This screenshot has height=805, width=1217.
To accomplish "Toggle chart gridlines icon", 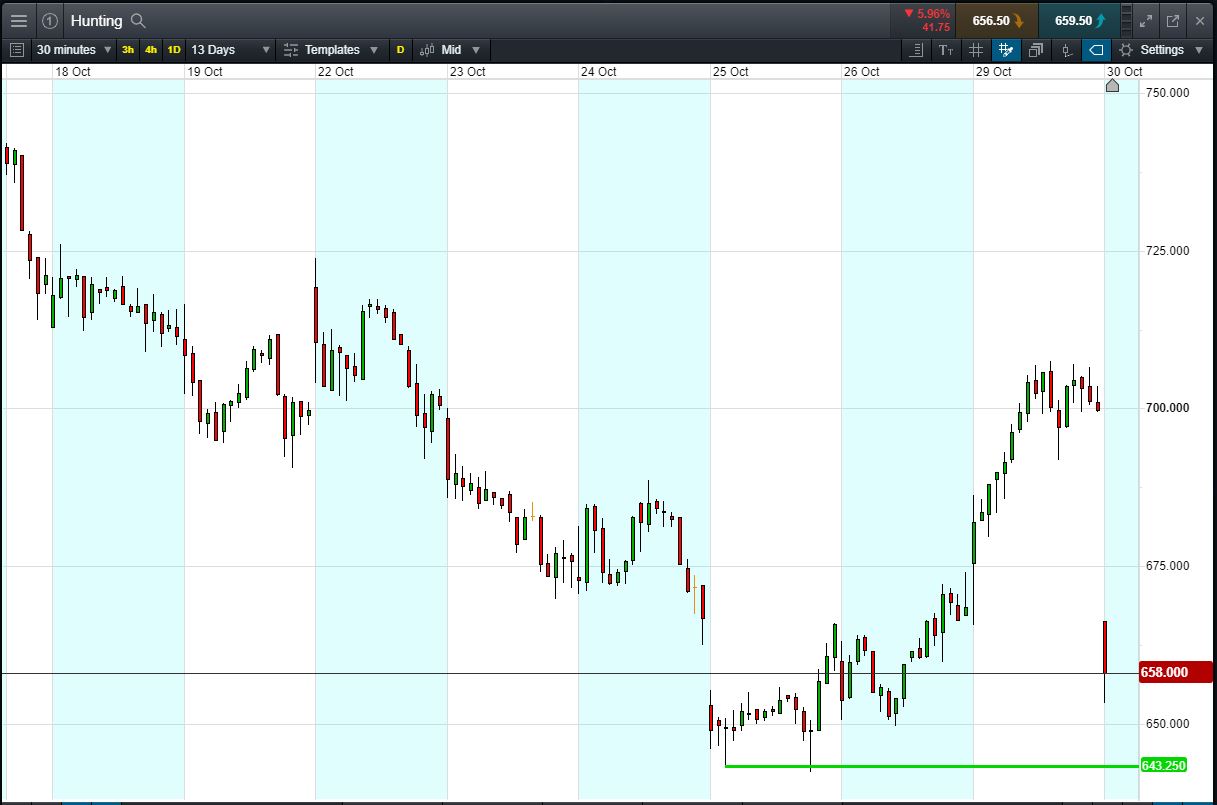I will tap(977, 50).
